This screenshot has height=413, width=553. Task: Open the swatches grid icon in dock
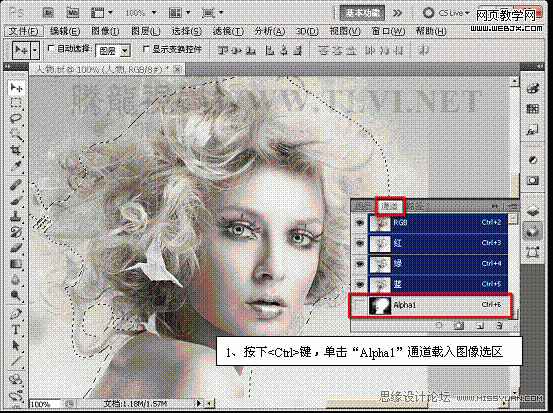[x=533, y=109]
